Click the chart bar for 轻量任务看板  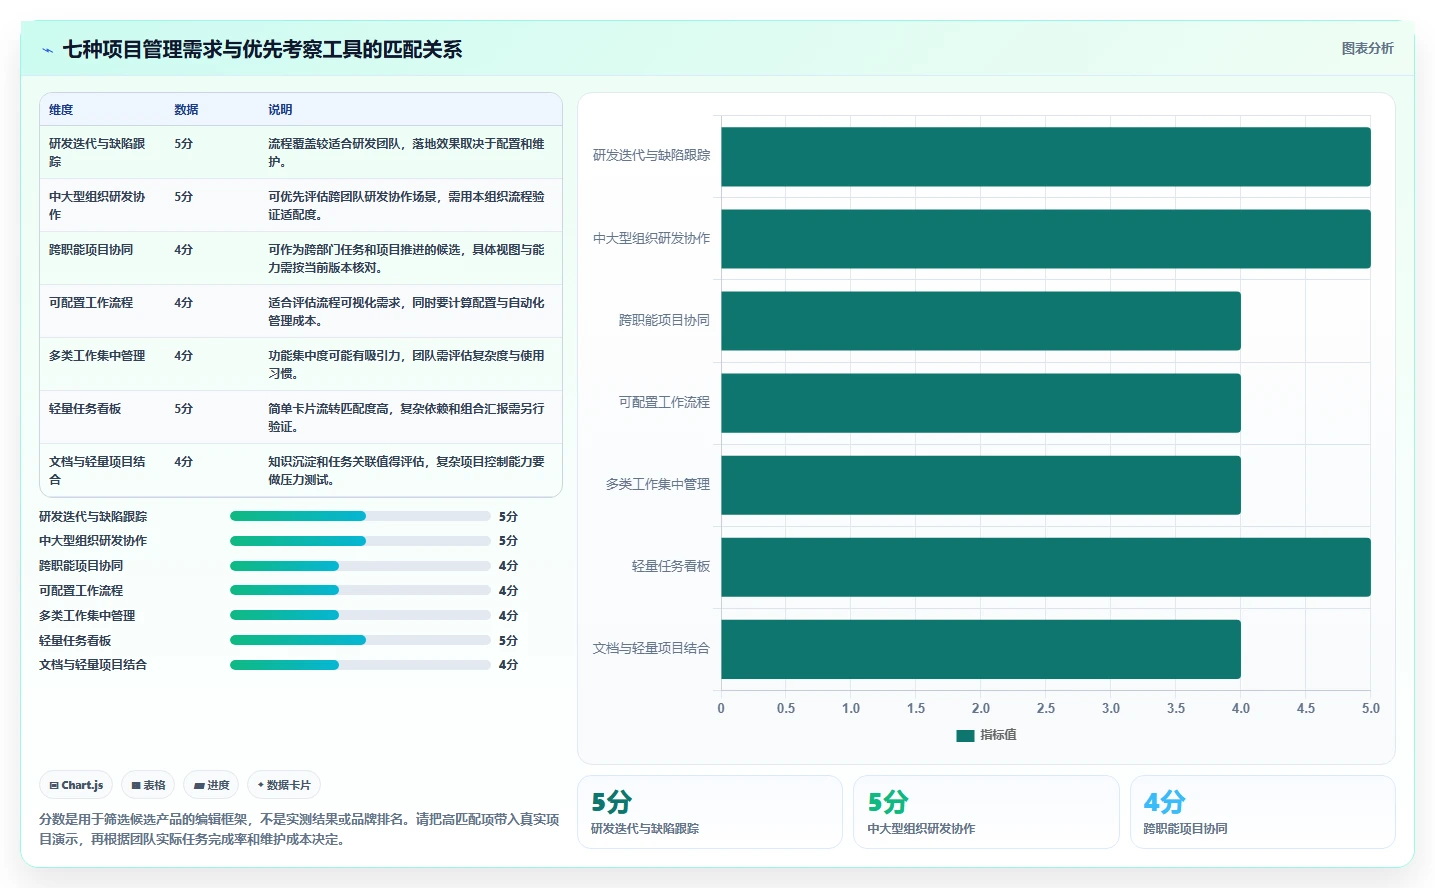[1046, 567]
